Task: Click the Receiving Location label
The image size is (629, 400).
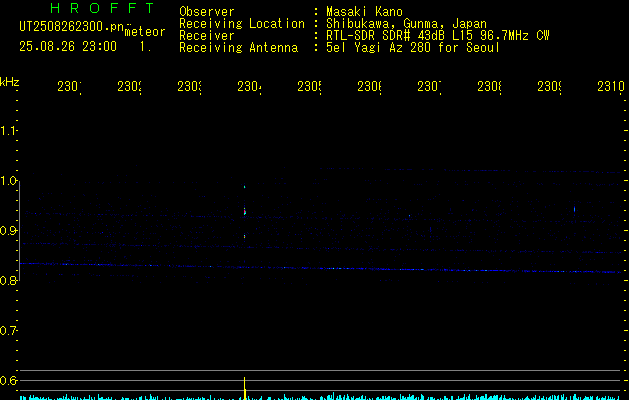Action: [242, 24]
